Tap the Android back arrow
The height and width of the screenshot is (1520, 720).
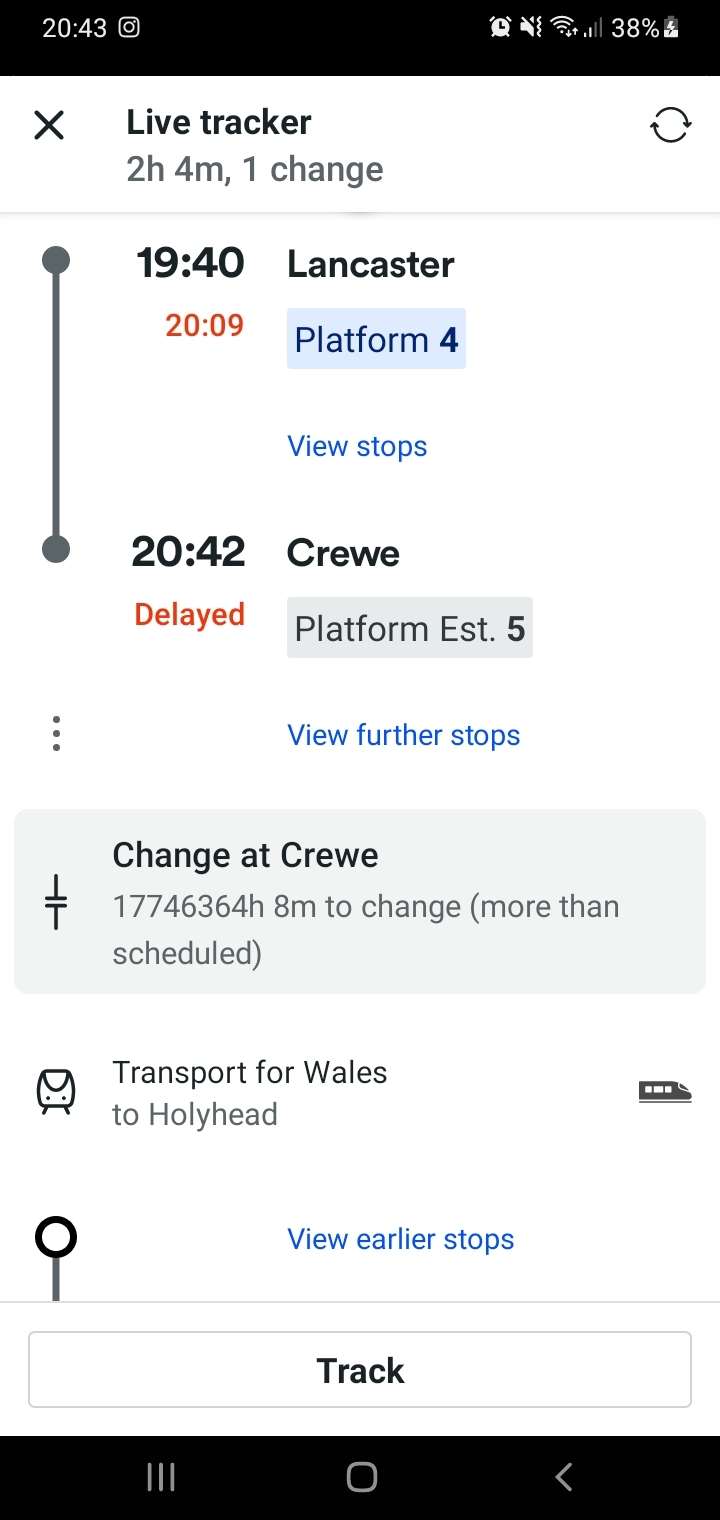point(564,1477)
